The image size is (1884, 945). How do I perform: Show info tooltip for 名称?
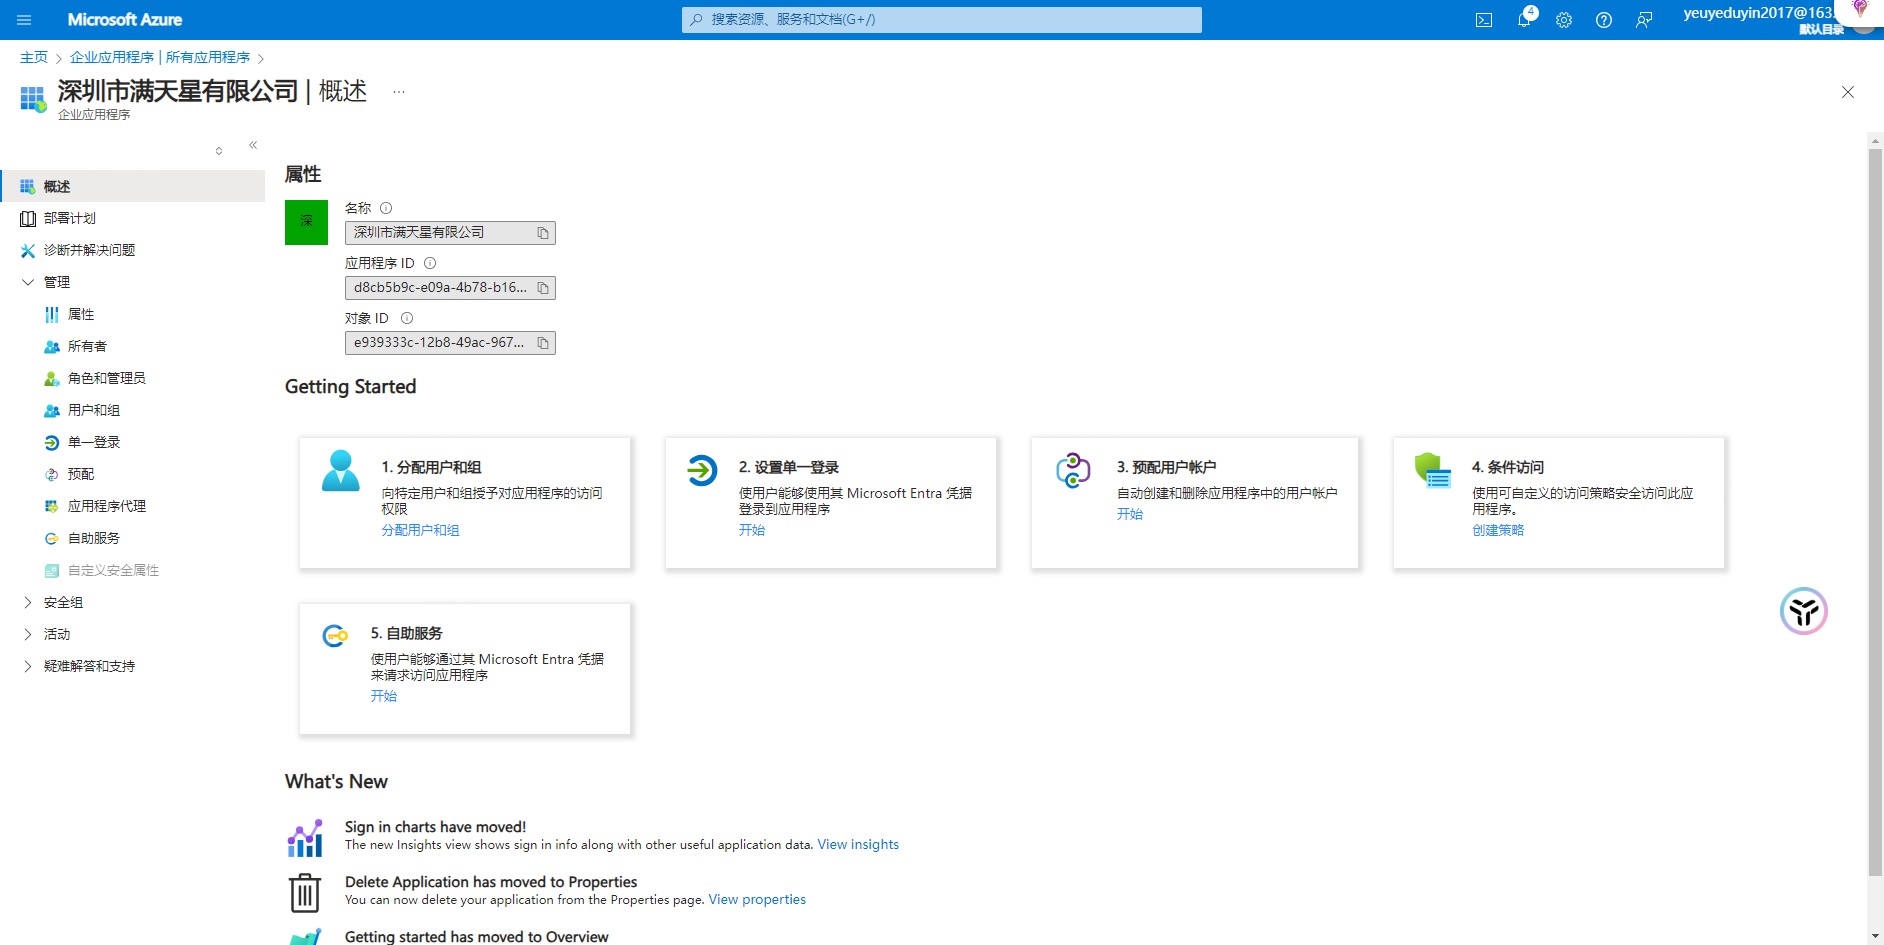pyautogui.click(x=386, y=208)
